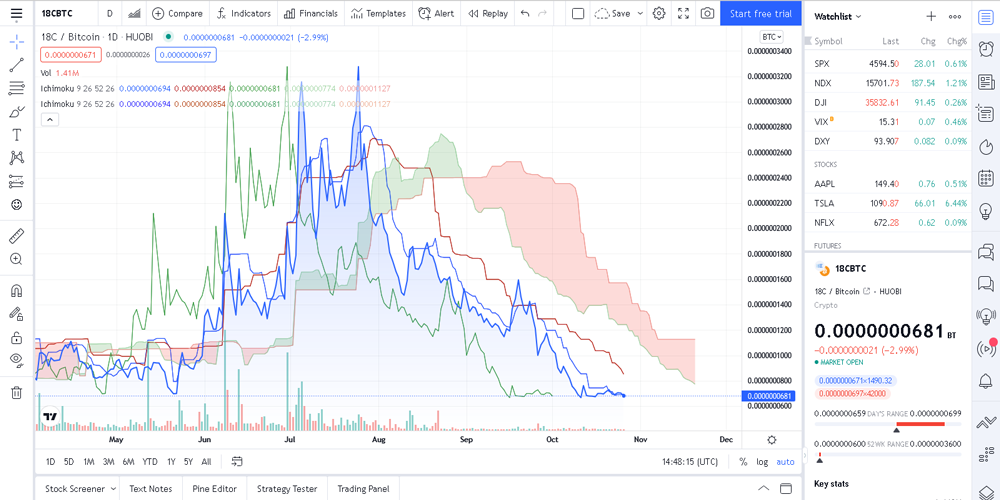Enter fullscreen mode
The height and width of the screenshot is (500, 1000).
[683, 13]
